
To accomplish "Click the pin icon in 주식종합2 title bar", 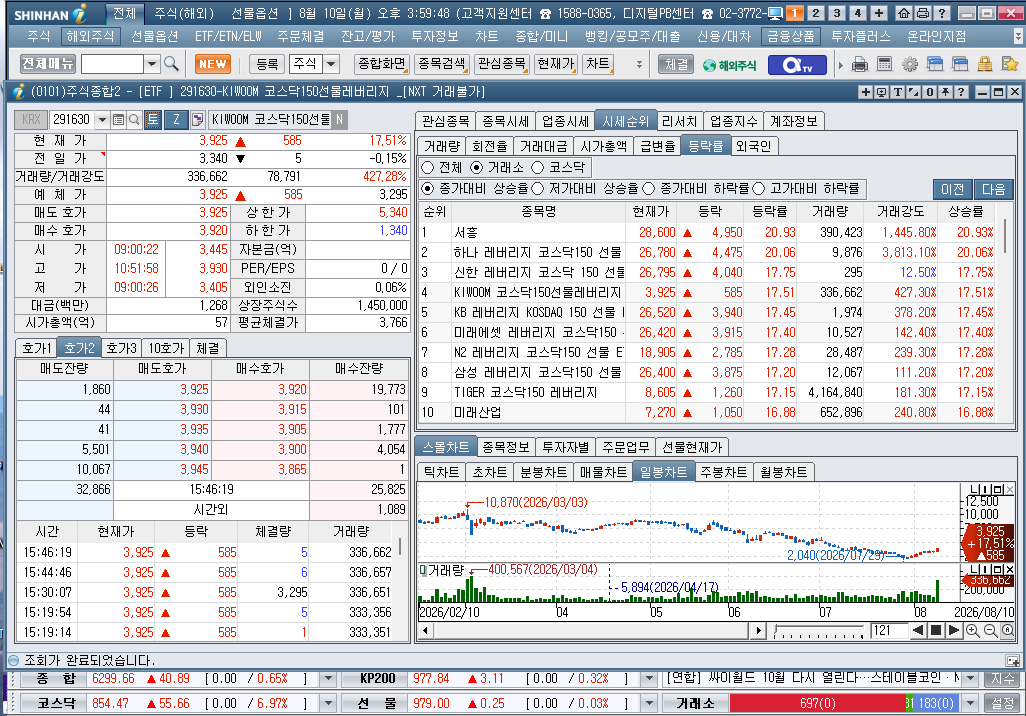I will 946,92.
